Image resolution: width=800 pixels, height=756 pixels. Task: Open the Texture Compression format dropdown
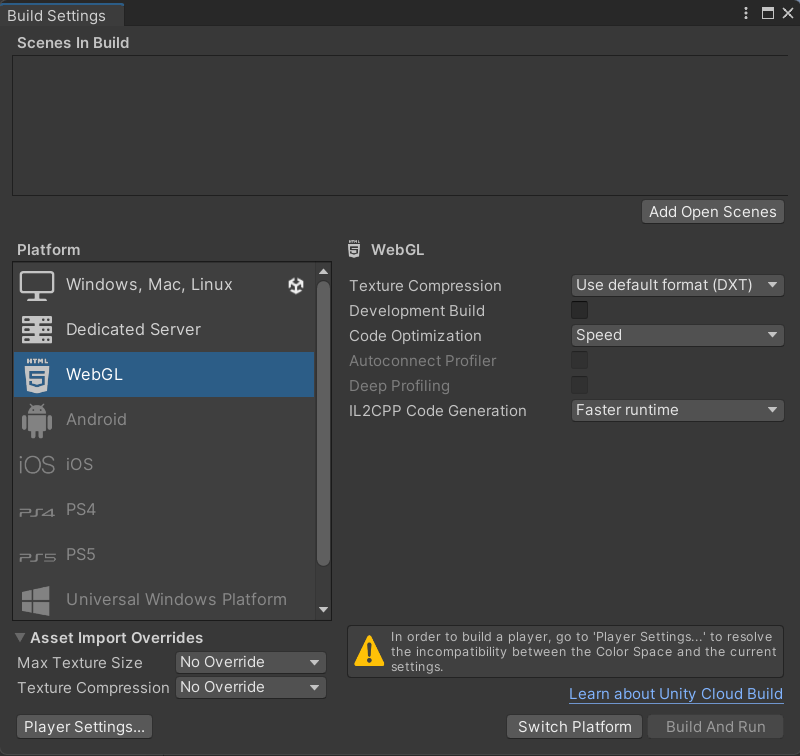(x=677, y=286)
